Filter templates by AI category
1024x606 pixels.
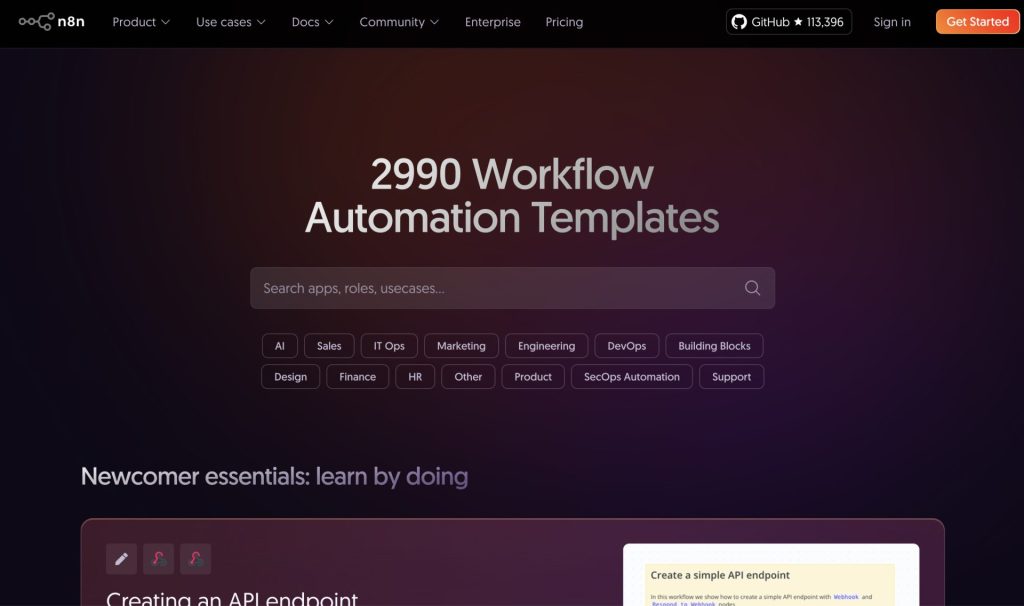280,346
